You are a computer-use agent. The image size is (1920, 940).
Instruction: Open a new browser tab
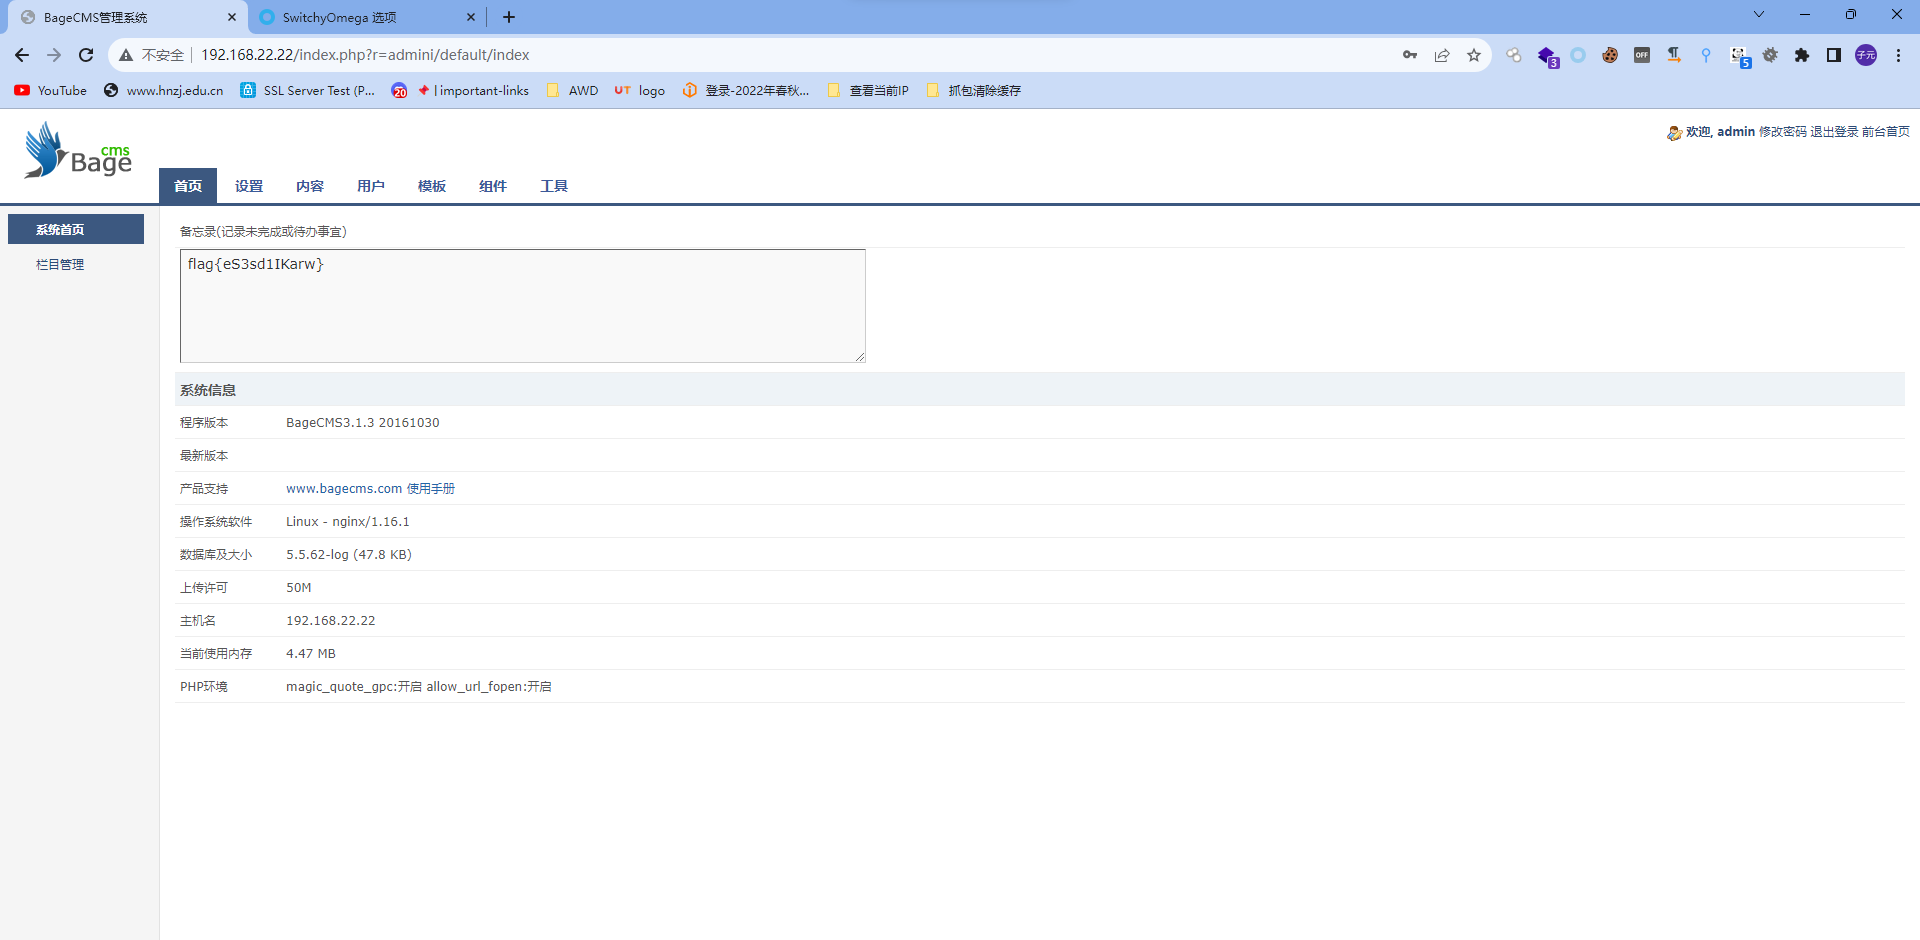coord(509,17)
